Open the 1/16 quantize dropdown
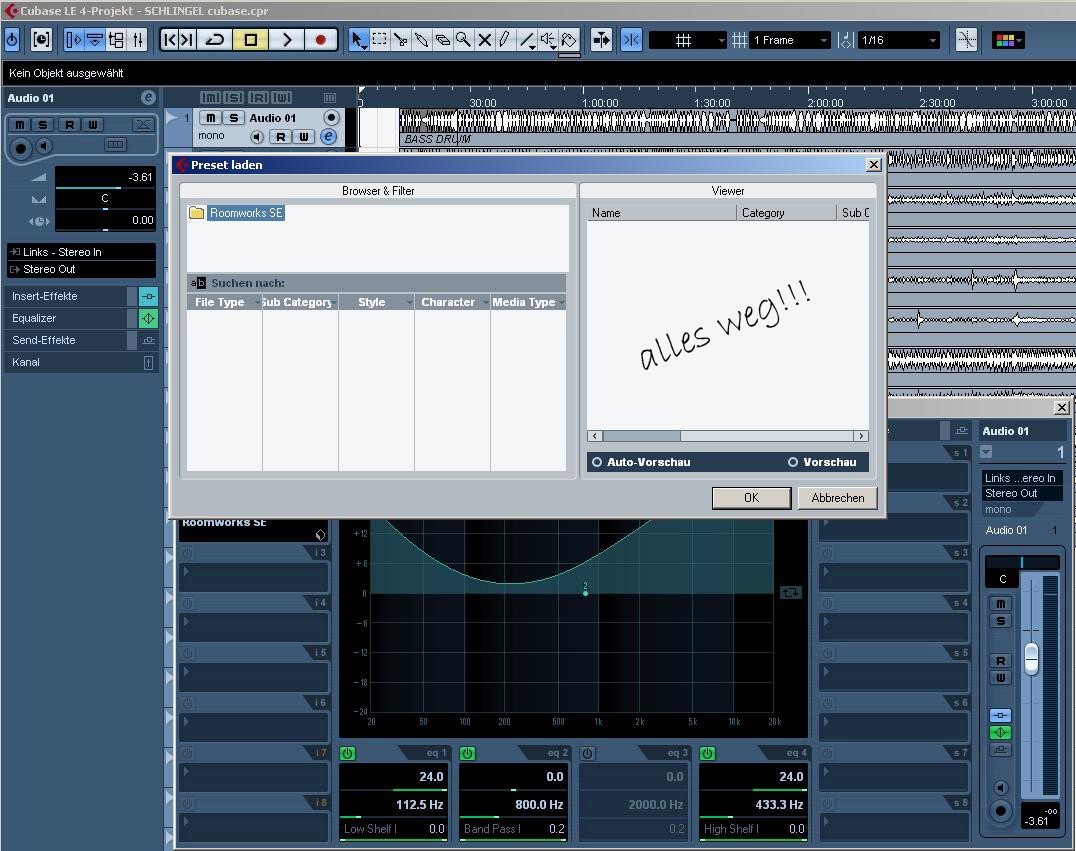The height and width of the screenshot is (851, 1076). 899,40
